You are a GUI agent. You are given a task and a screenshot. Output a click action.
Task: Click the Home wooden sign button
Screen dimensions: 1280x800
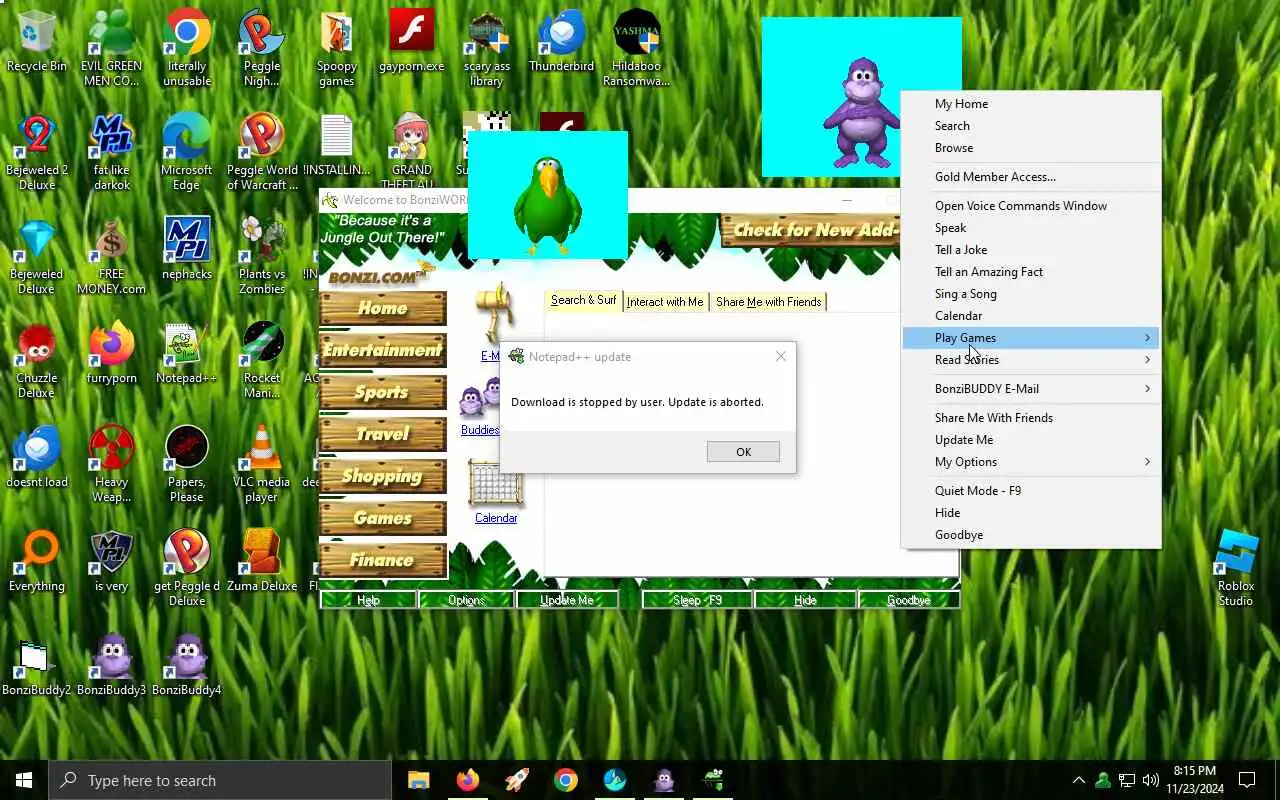click(x=382, y=309)
